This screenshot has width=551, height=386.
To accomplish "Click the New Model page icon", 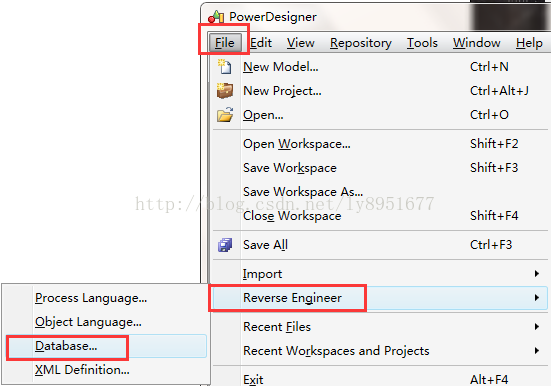I will 225,66.
